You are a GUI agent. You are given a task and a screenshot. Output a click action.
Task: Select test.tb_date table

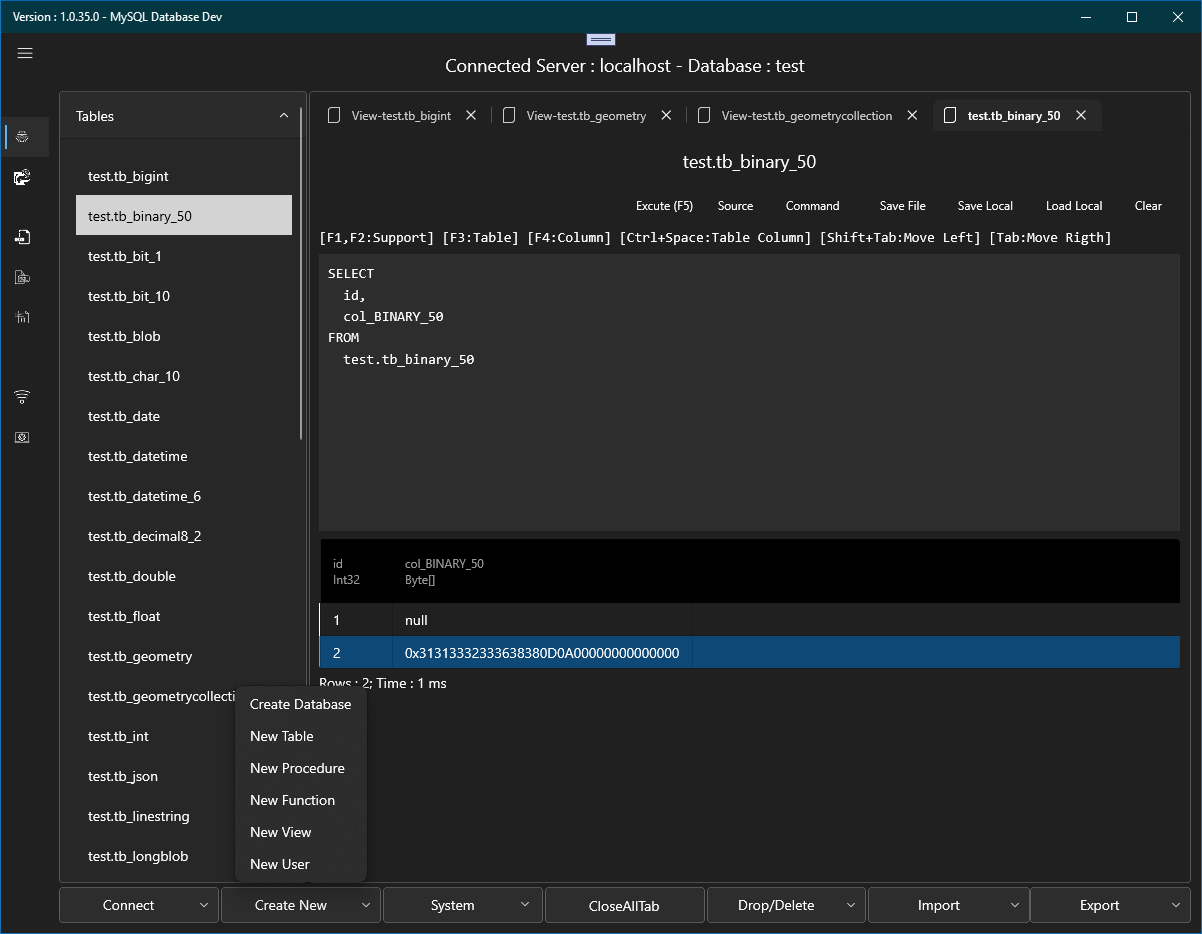184,416
